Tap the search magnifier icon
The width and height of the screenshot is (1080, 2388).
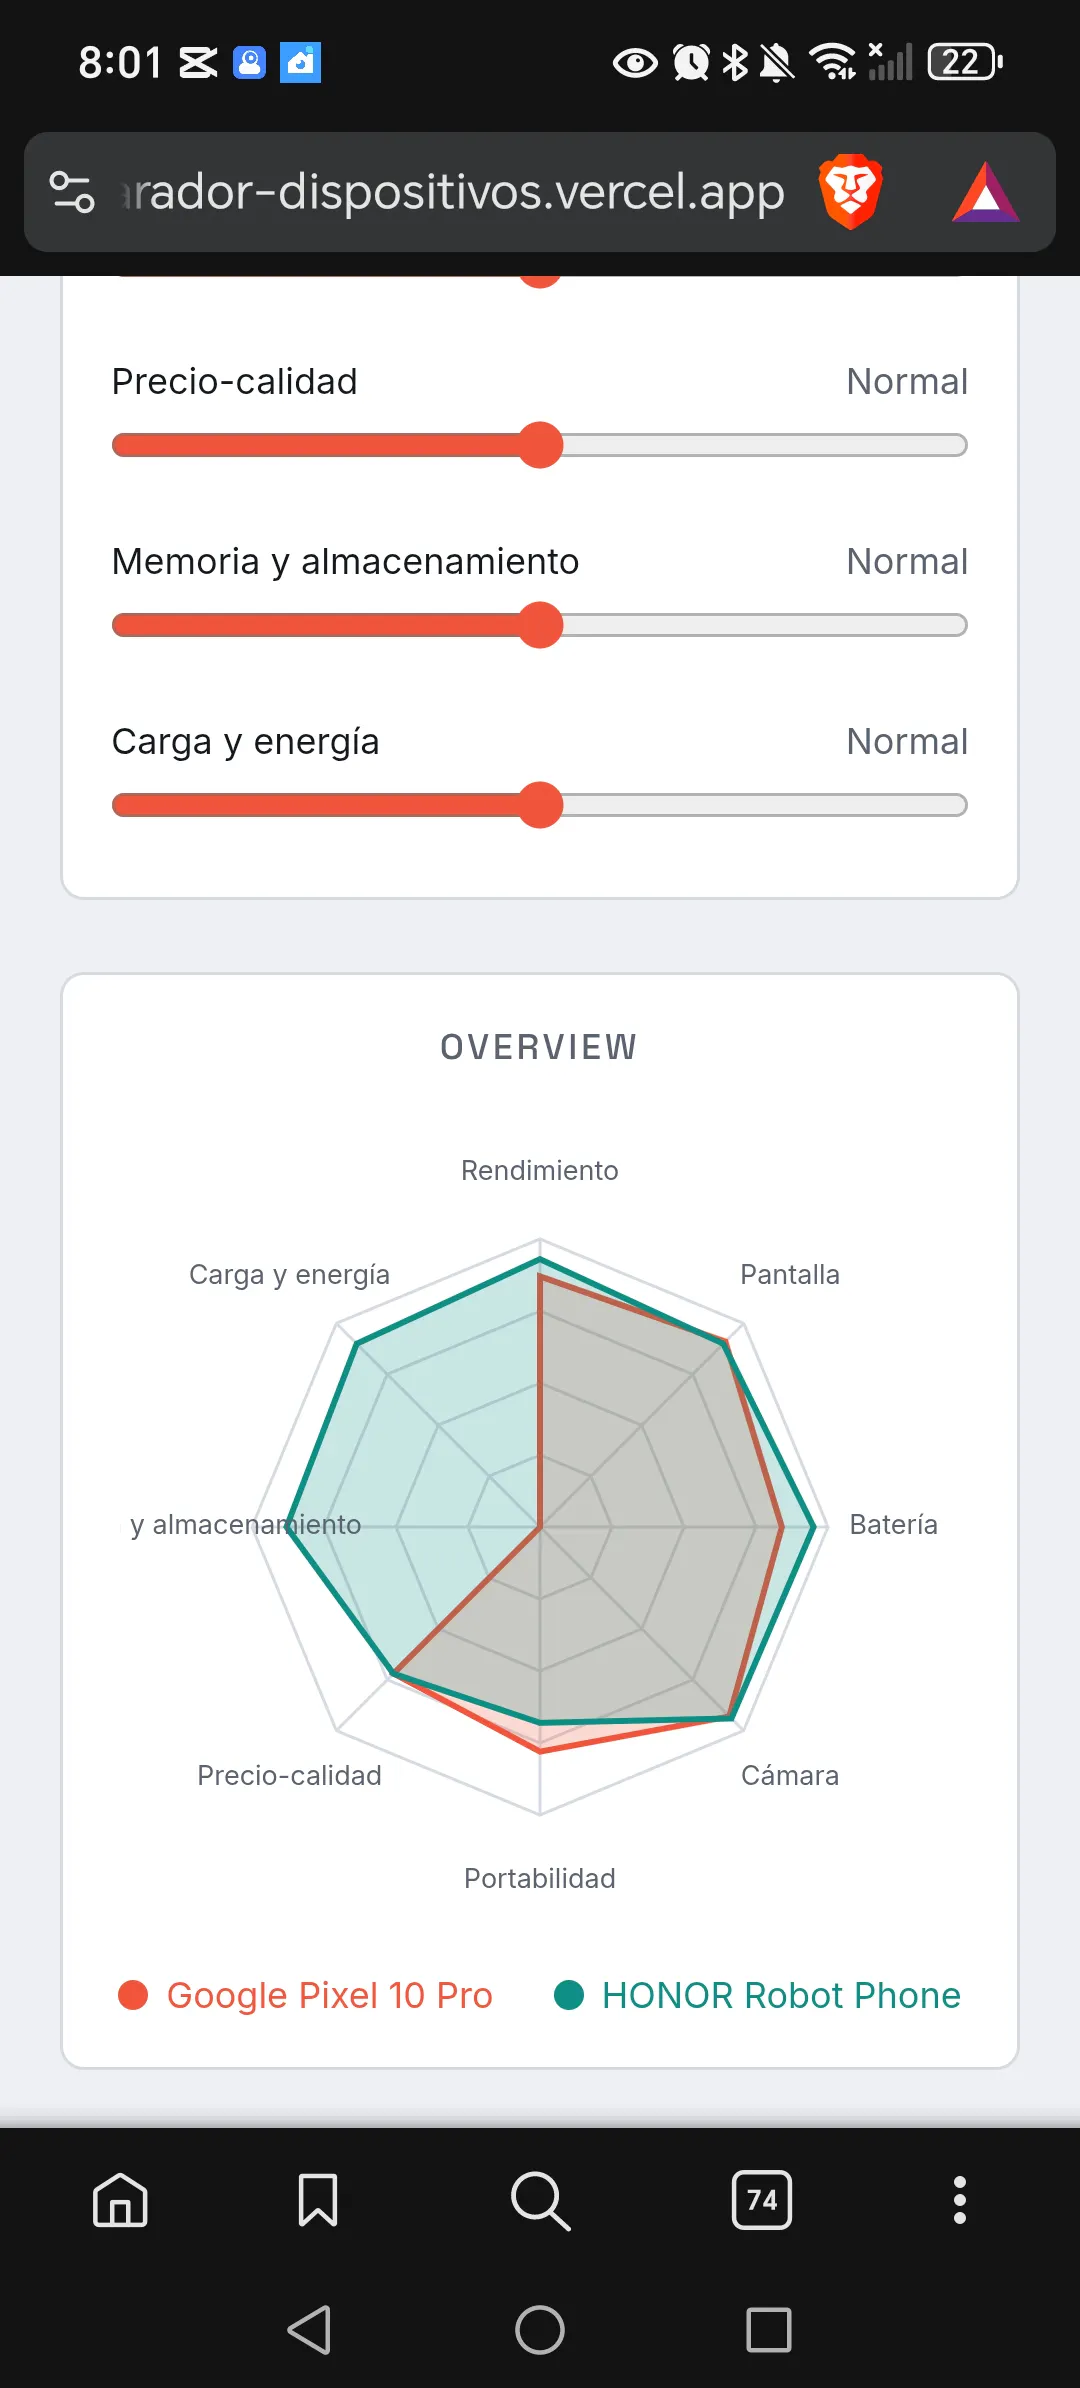tap(540, 2200)
